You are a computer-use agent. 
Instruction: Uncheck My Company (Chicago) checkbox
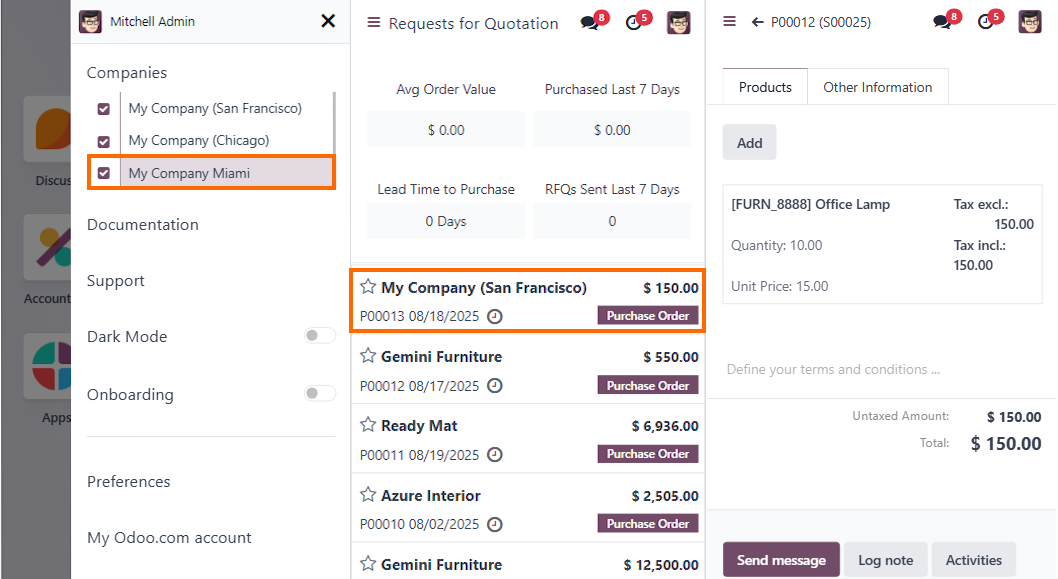[103, 141]
